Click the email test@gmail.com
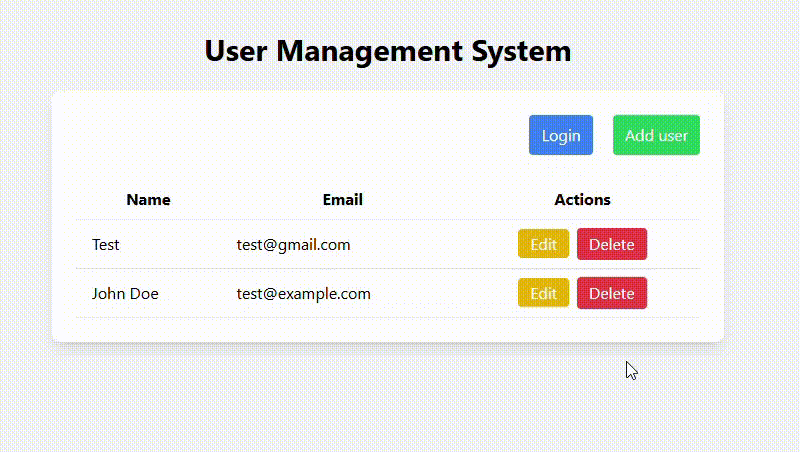This screenshot has height=452, width=800. pos(293,245)
